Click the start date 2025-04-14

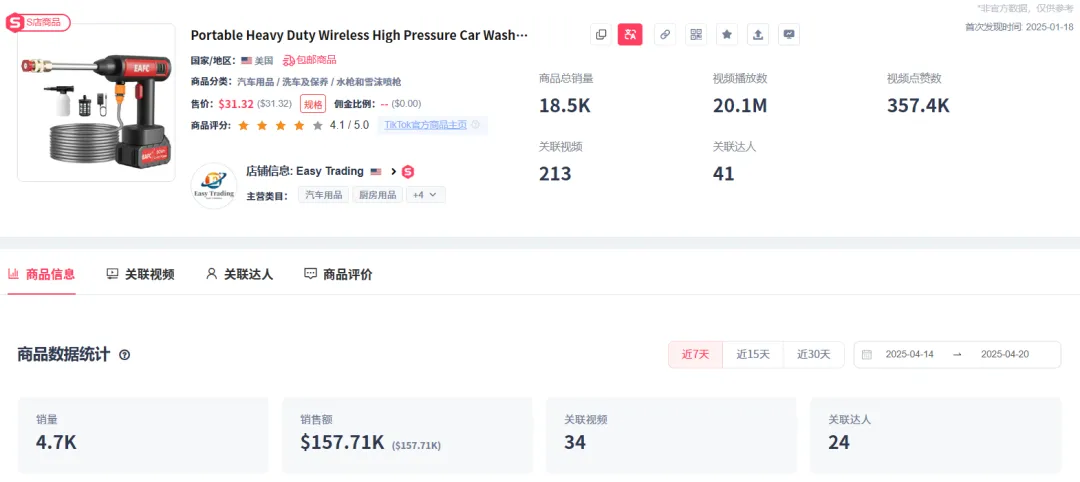tap(909, 355)
